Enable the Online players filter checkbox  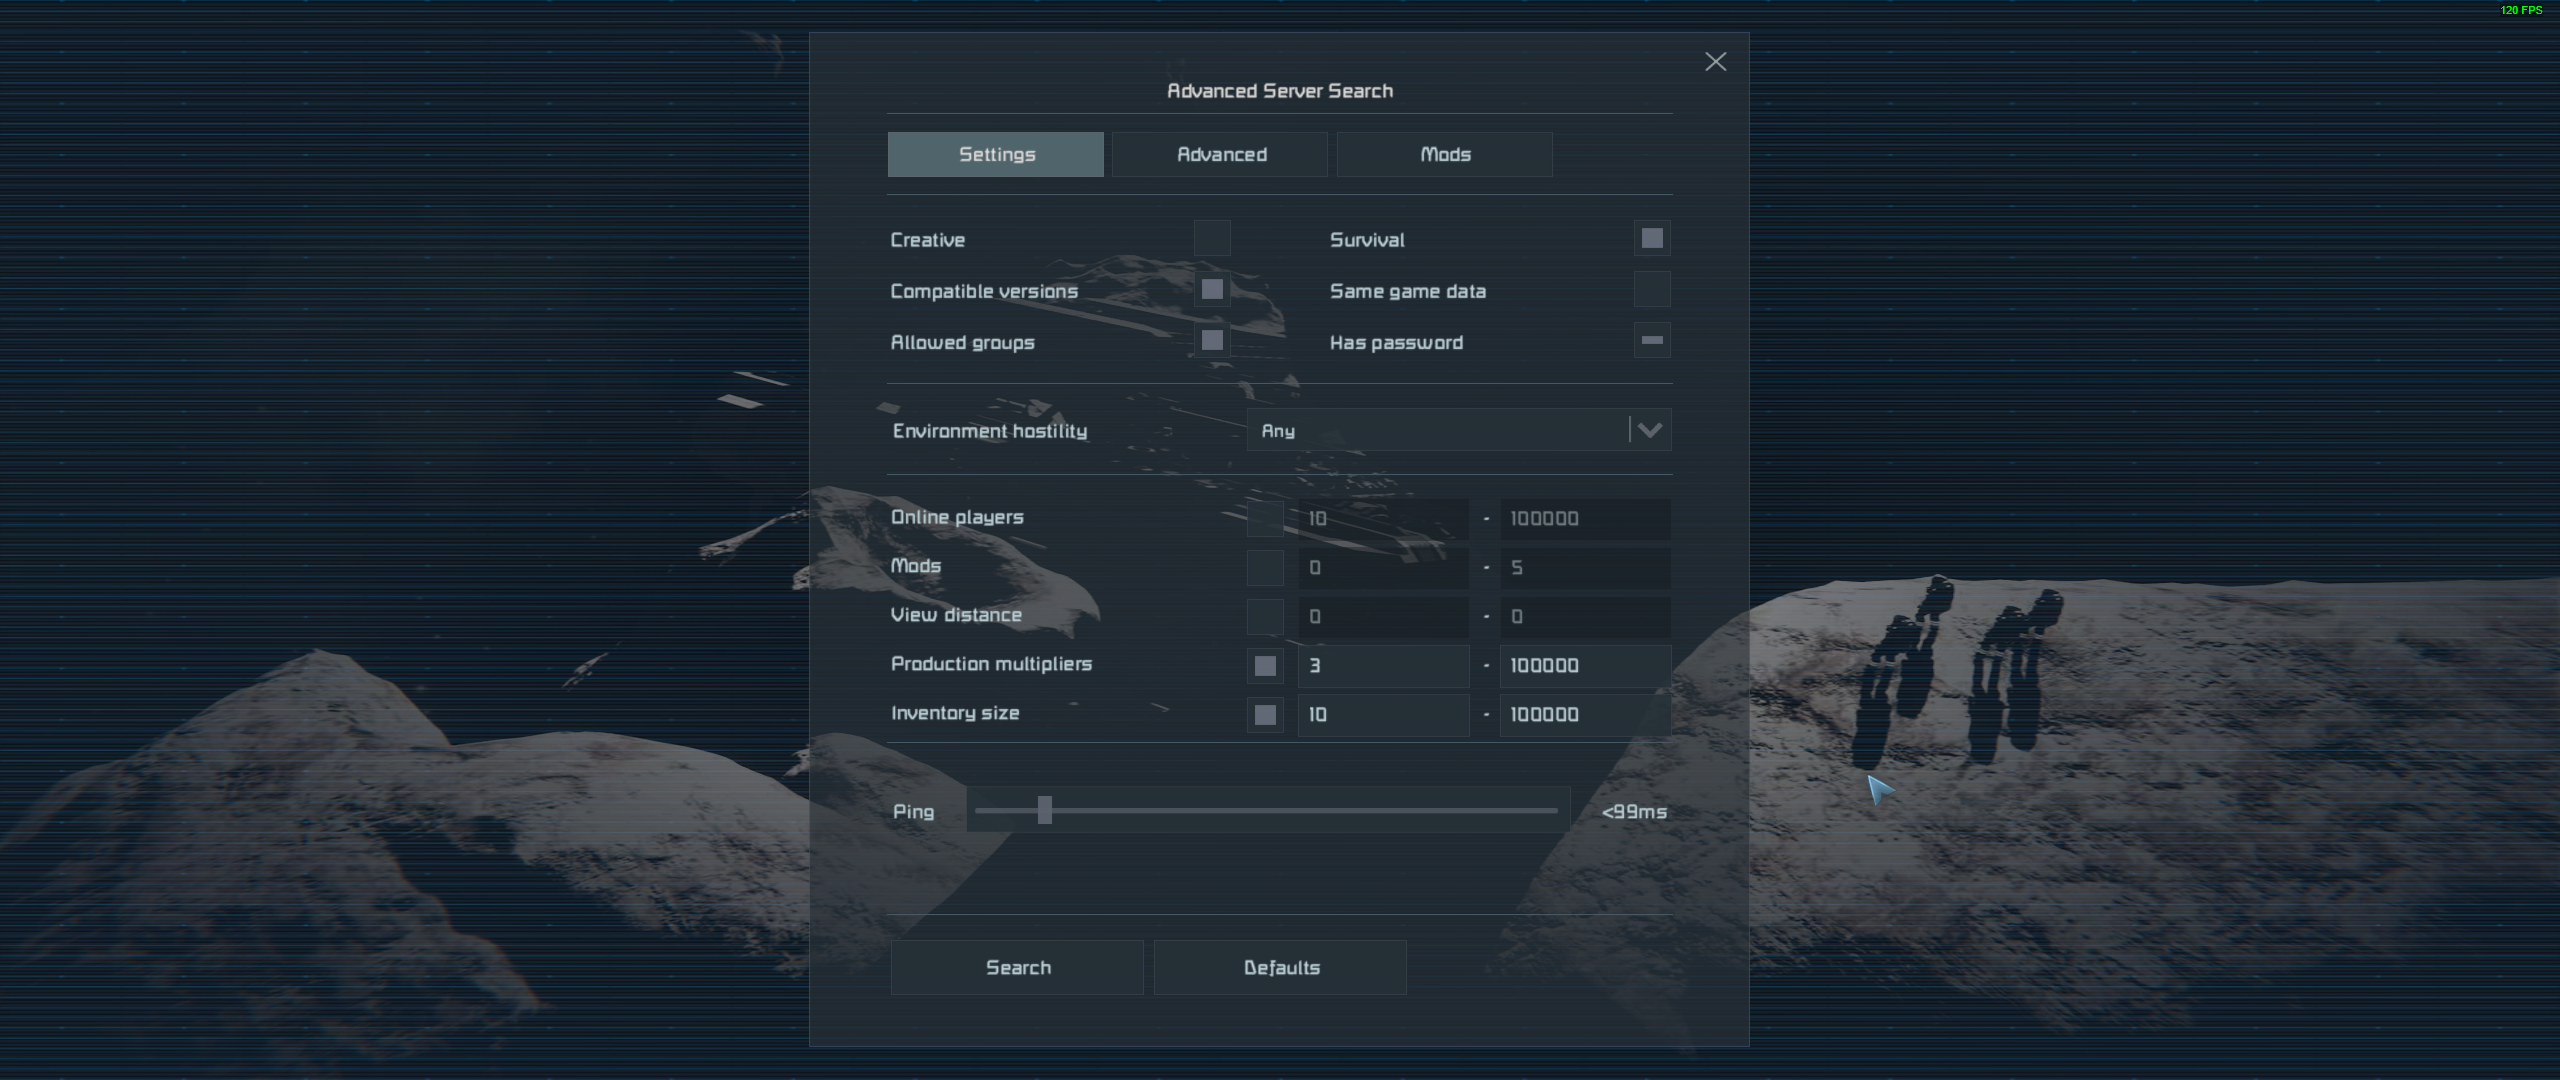1265,518
